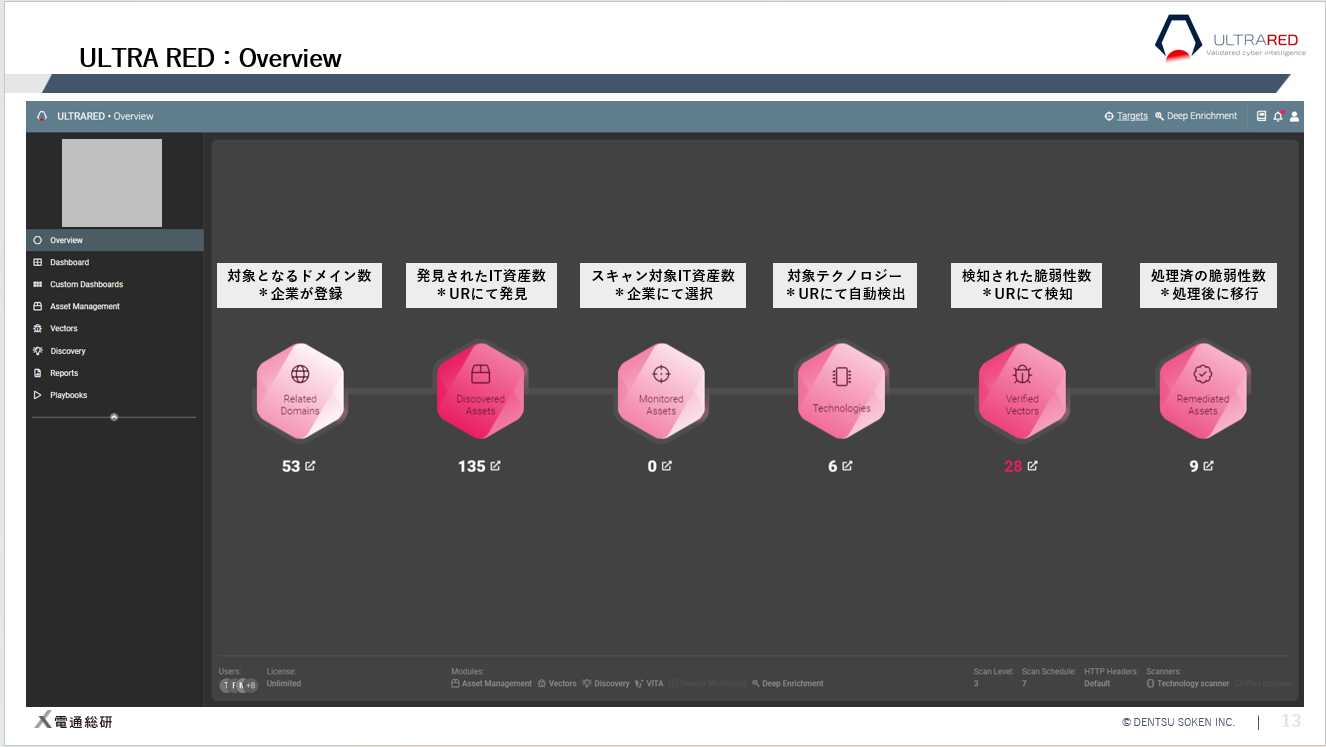Click the Unlimited license value
This screenshot has height=747, width=1326.
pyautogui.click(x=284, y=684)
